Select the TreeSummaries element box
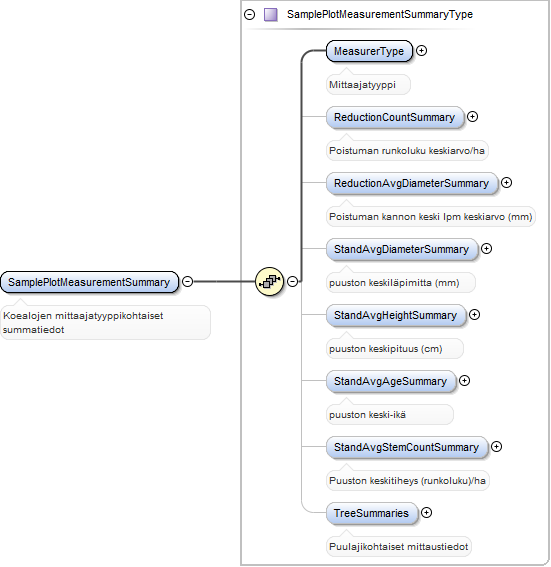The width and height of the screenshot is (551, 567). [372, 513]
